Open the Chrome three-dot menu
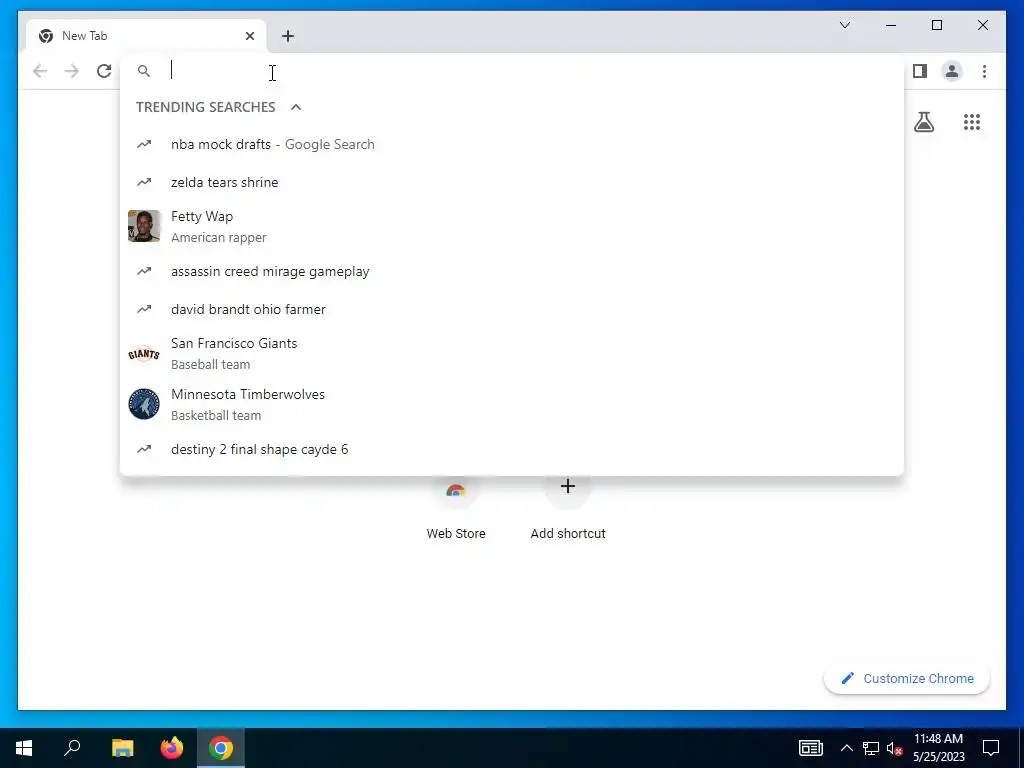The width and height of the screenshot is (1024, 768). [x=984, y=71]
